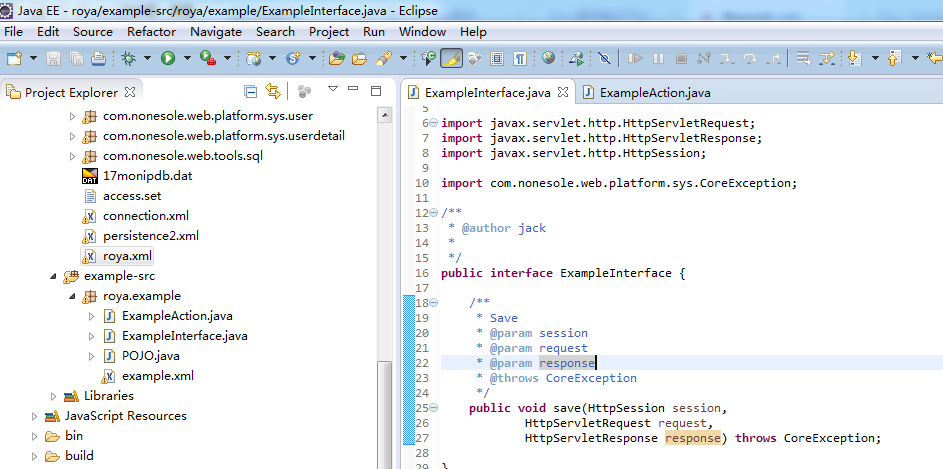Open dropdown next to New wizard icon
This screenshot has width=943, height=469.
(33, 58)
